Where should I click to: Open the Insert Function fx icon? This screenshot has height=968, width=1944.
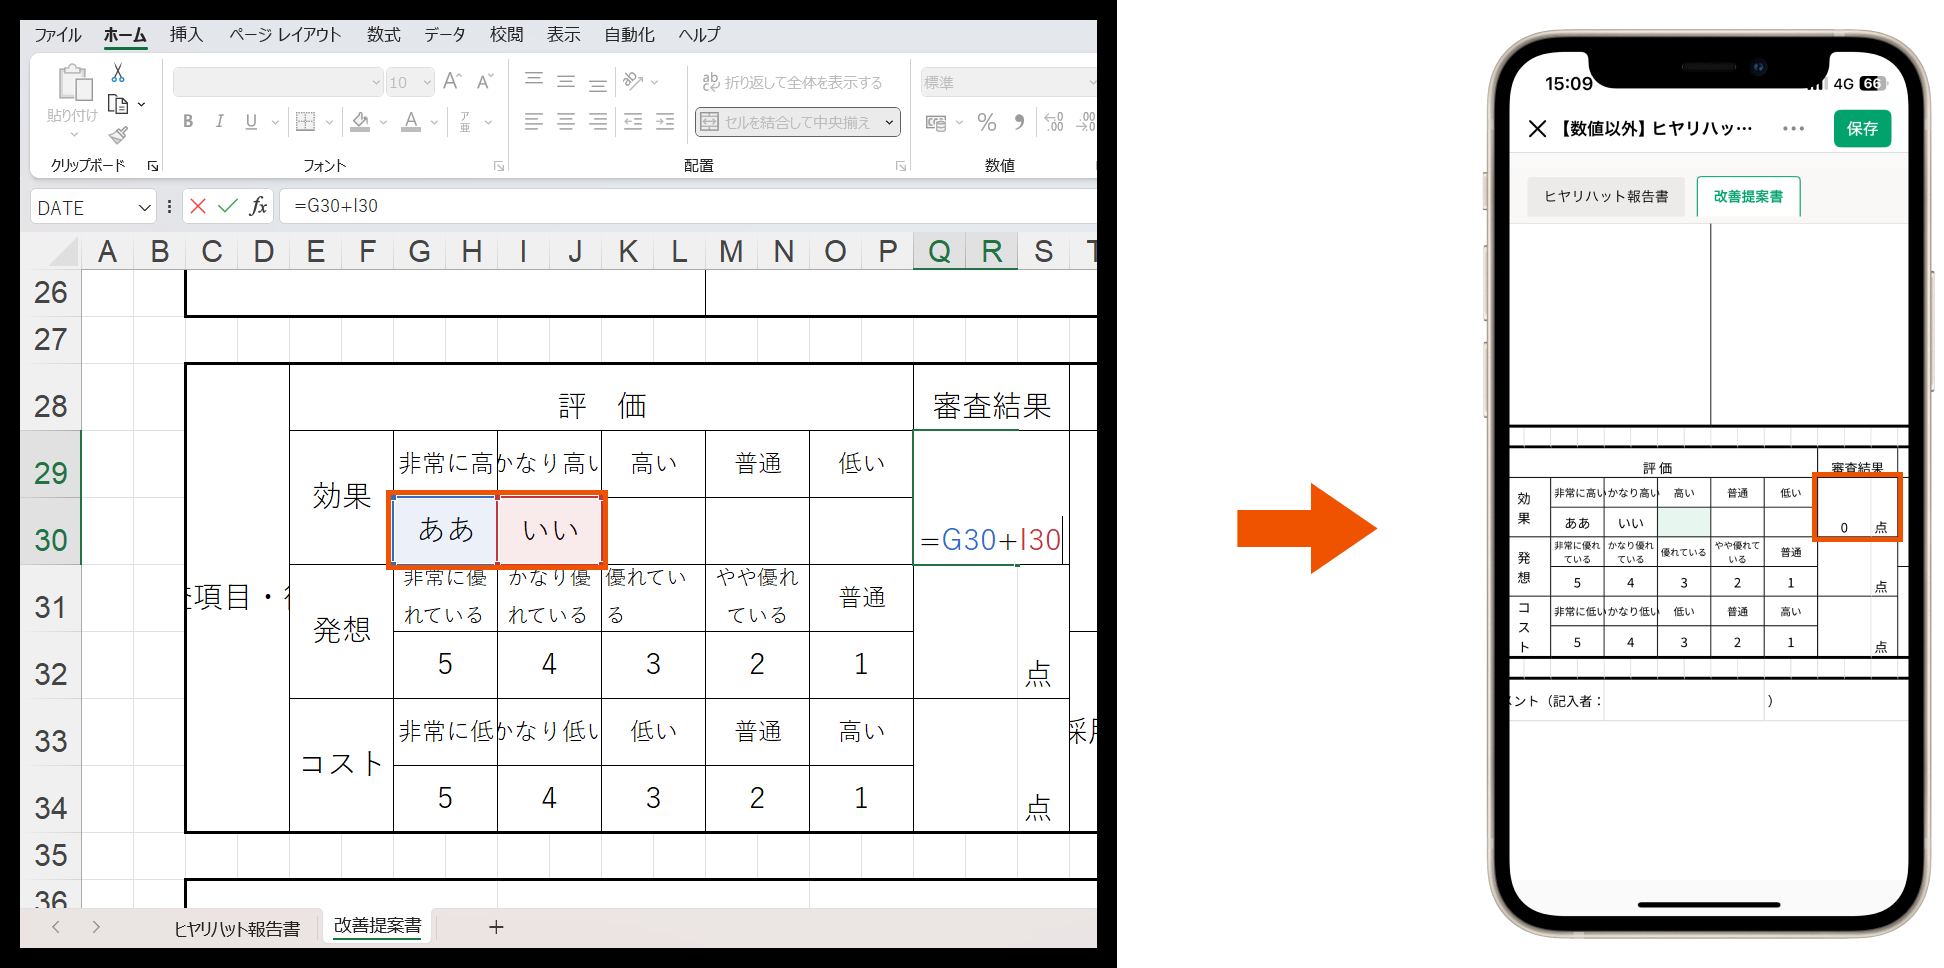click(257, 206)
